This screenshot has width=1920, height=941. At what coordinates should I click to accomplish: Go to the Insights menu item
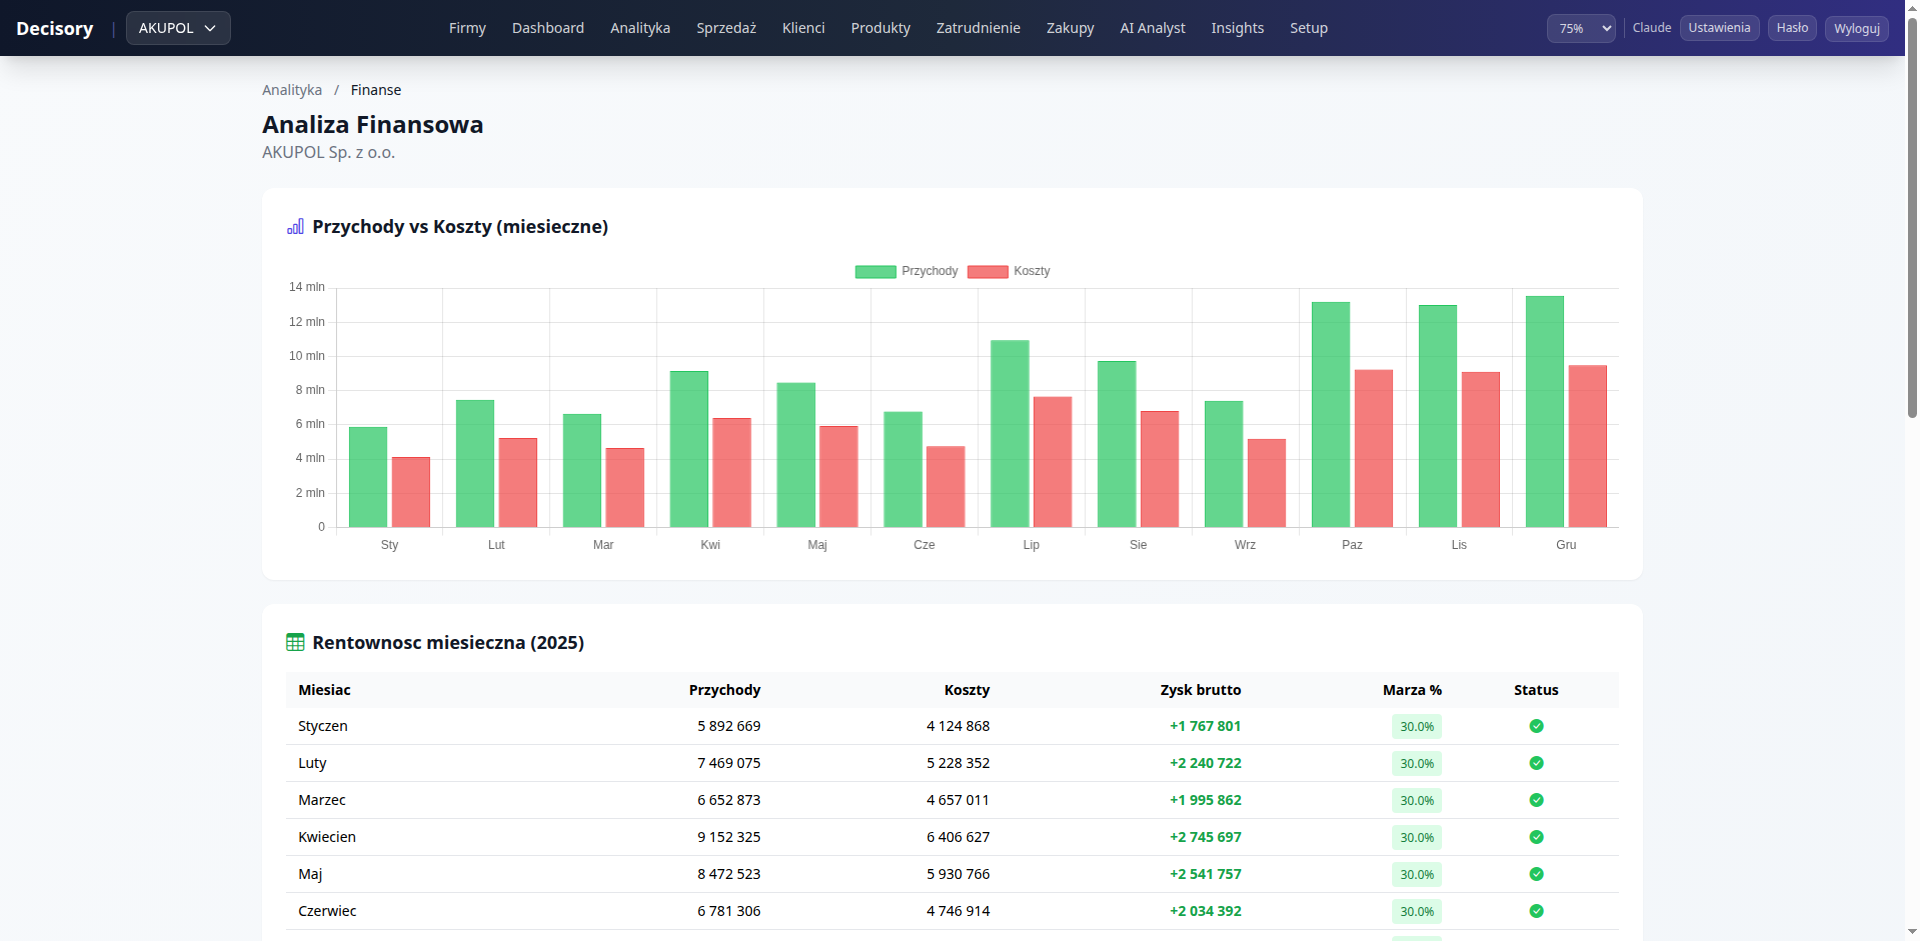coord(1237,28)
